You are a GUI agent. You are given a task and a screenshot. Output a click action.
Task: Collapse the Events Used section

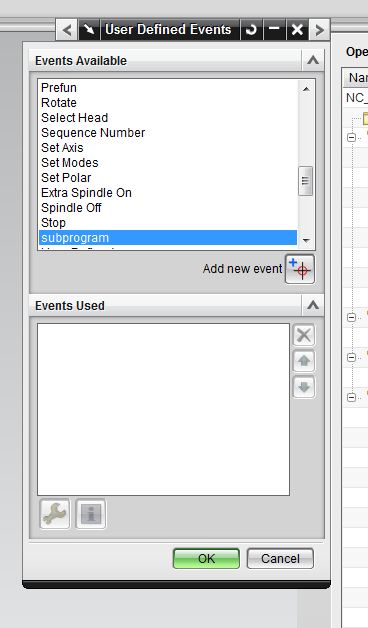point(313,306)
